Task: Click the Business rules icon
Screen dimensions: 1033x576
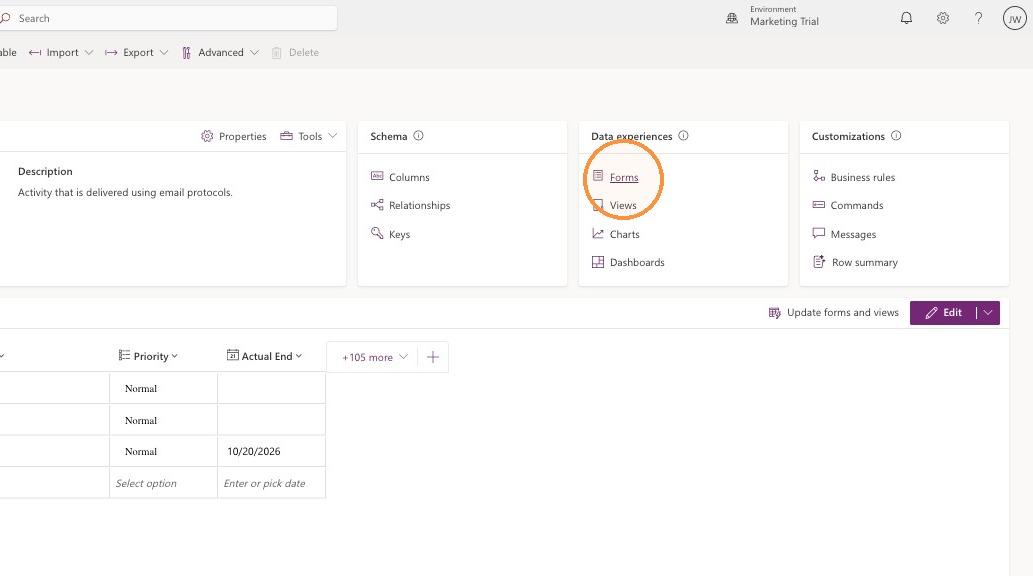Action: [819, 176]
